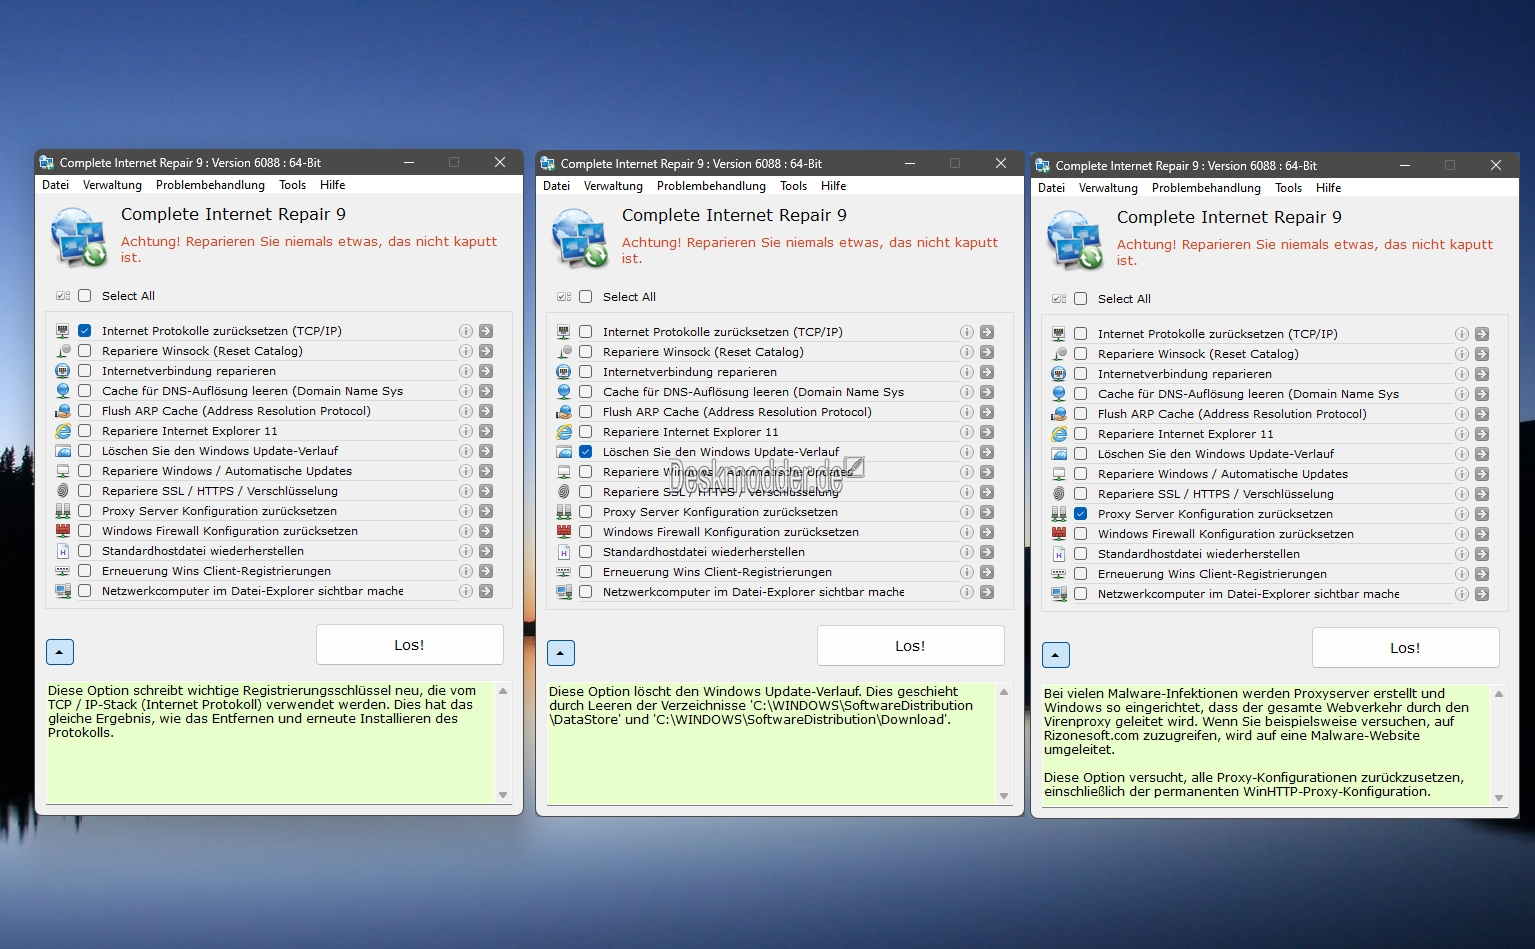The width and height of the screenshot is (1535, 949).
Task: Click description scroll-up arrow in middle window
Action: pyautogui.click(x=1004, y=692)
